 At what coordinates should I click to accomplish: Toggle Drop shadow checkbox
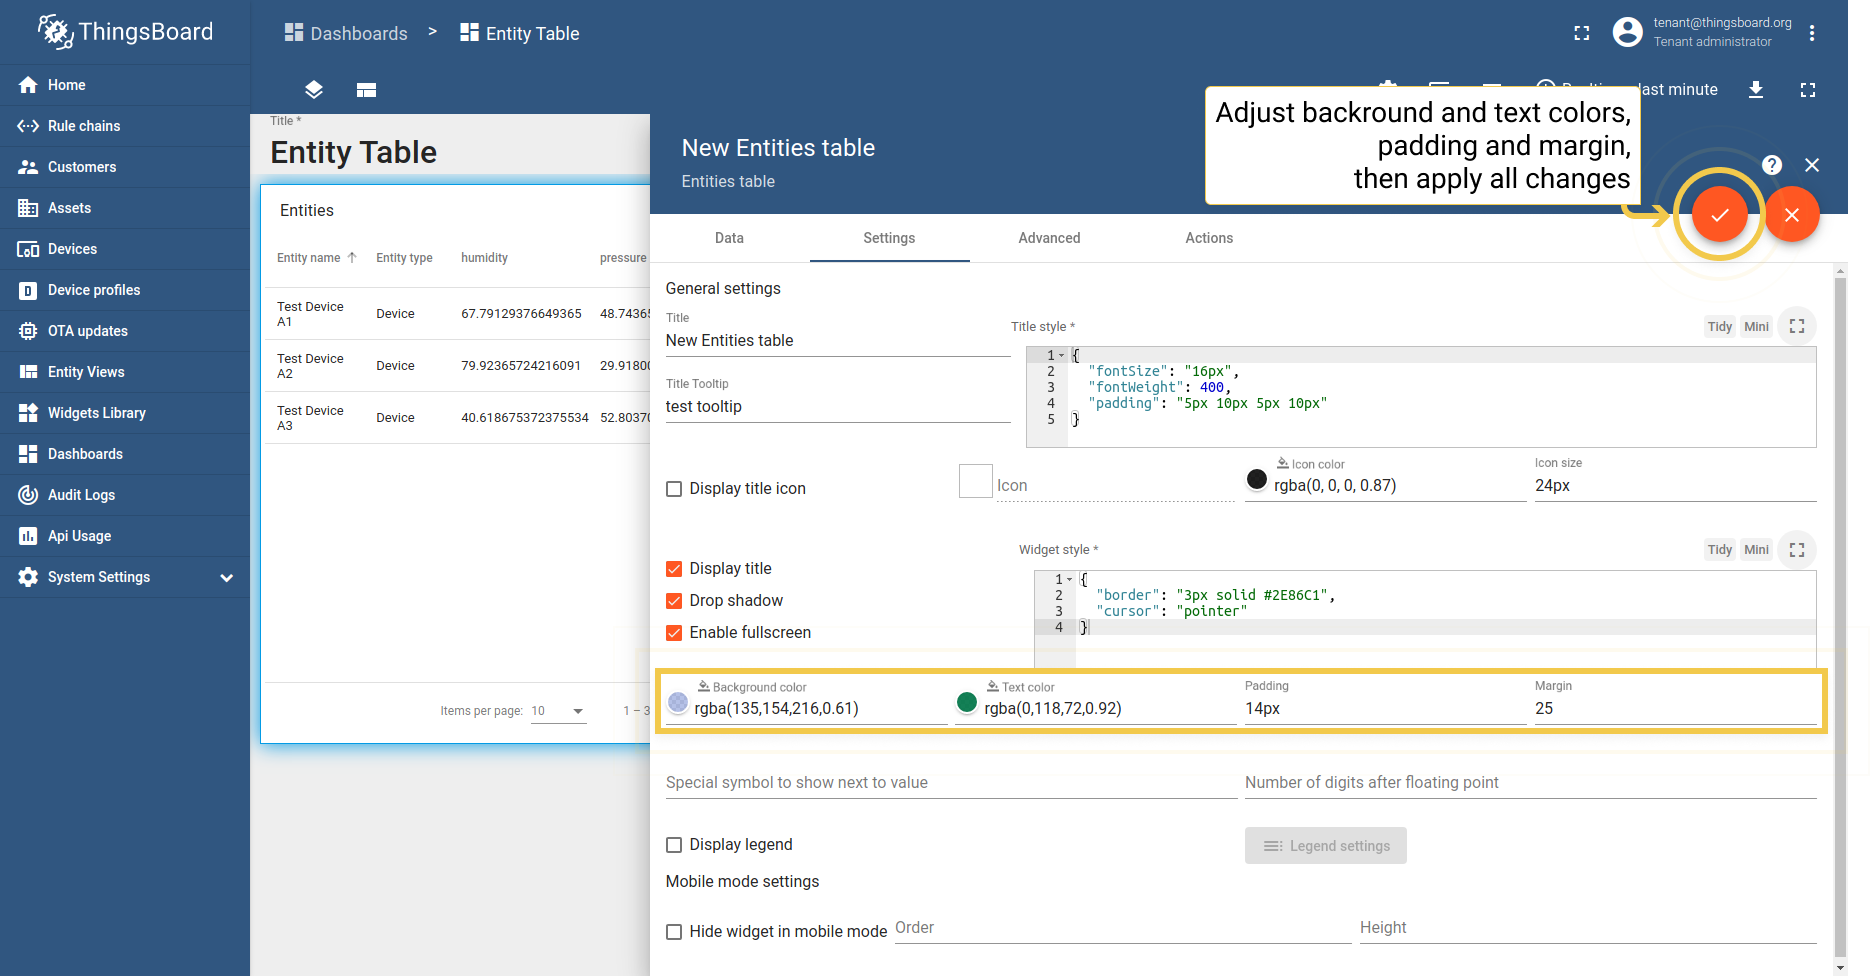(x=674, y=601)
